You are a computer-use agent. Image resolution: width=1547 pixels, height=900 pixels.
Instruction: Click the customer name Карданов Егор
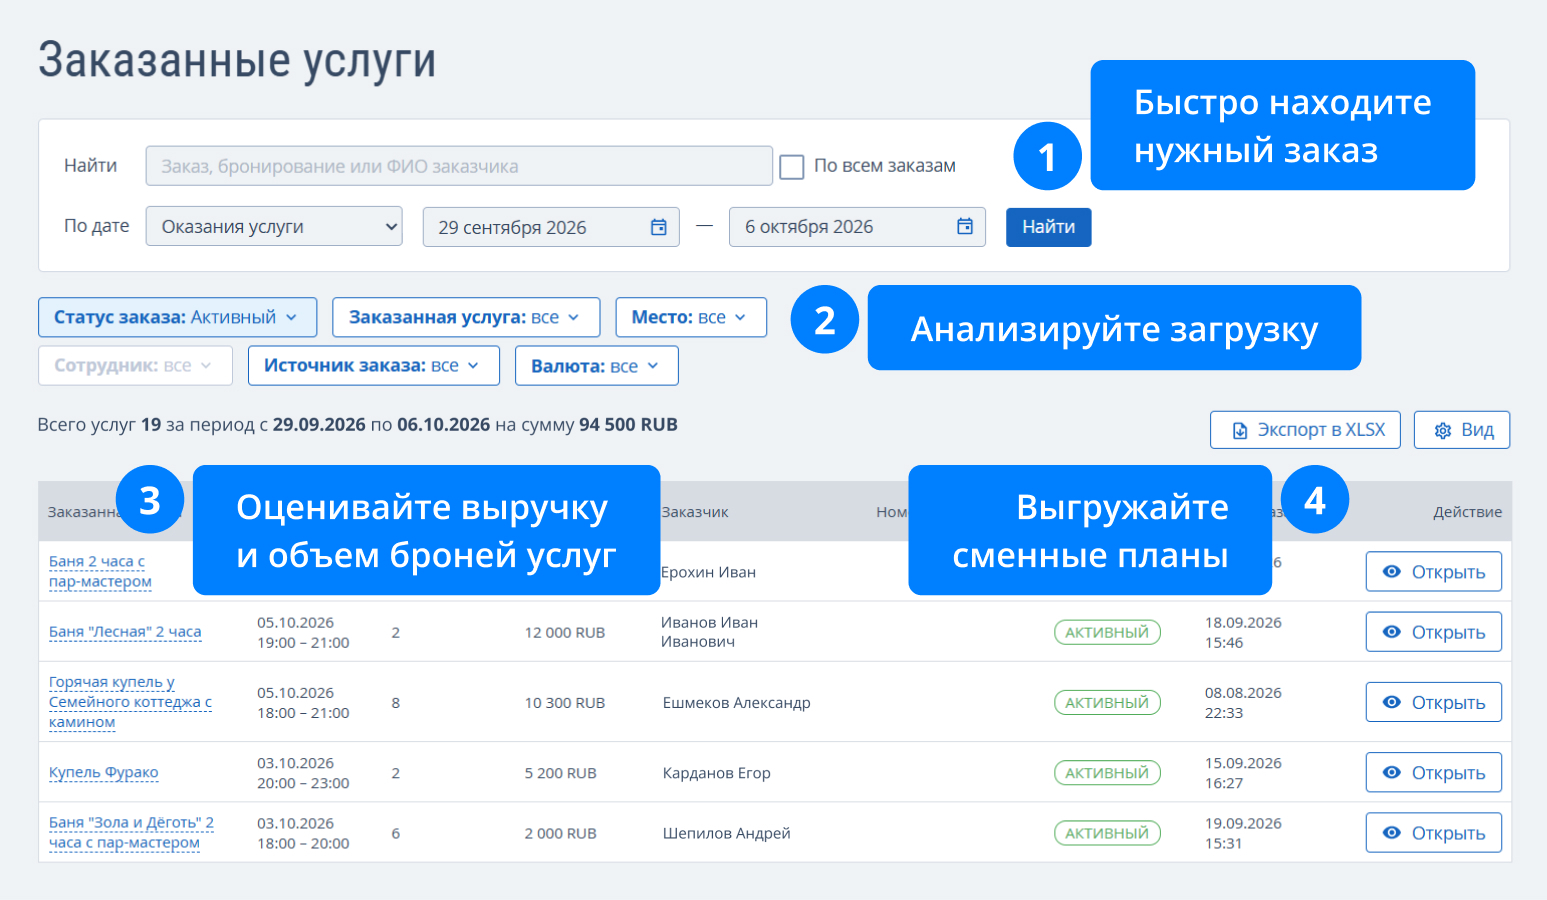717,772
